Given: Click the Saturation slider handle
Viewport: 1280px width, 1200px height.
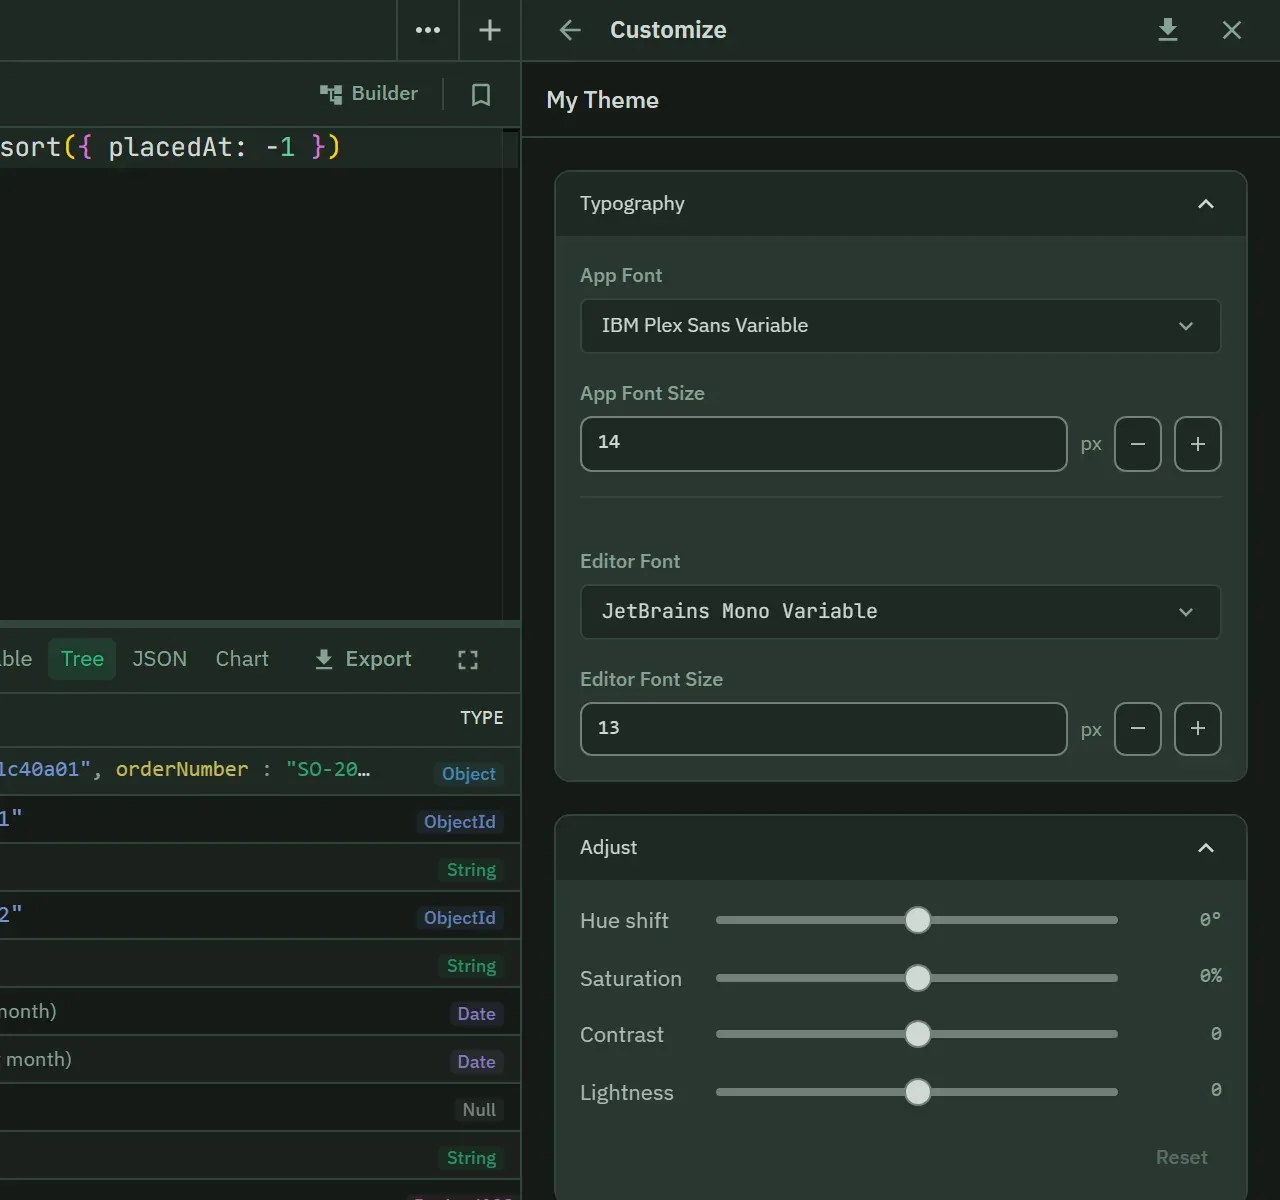Looking at the screenshot, I should (x=917, y=978).
